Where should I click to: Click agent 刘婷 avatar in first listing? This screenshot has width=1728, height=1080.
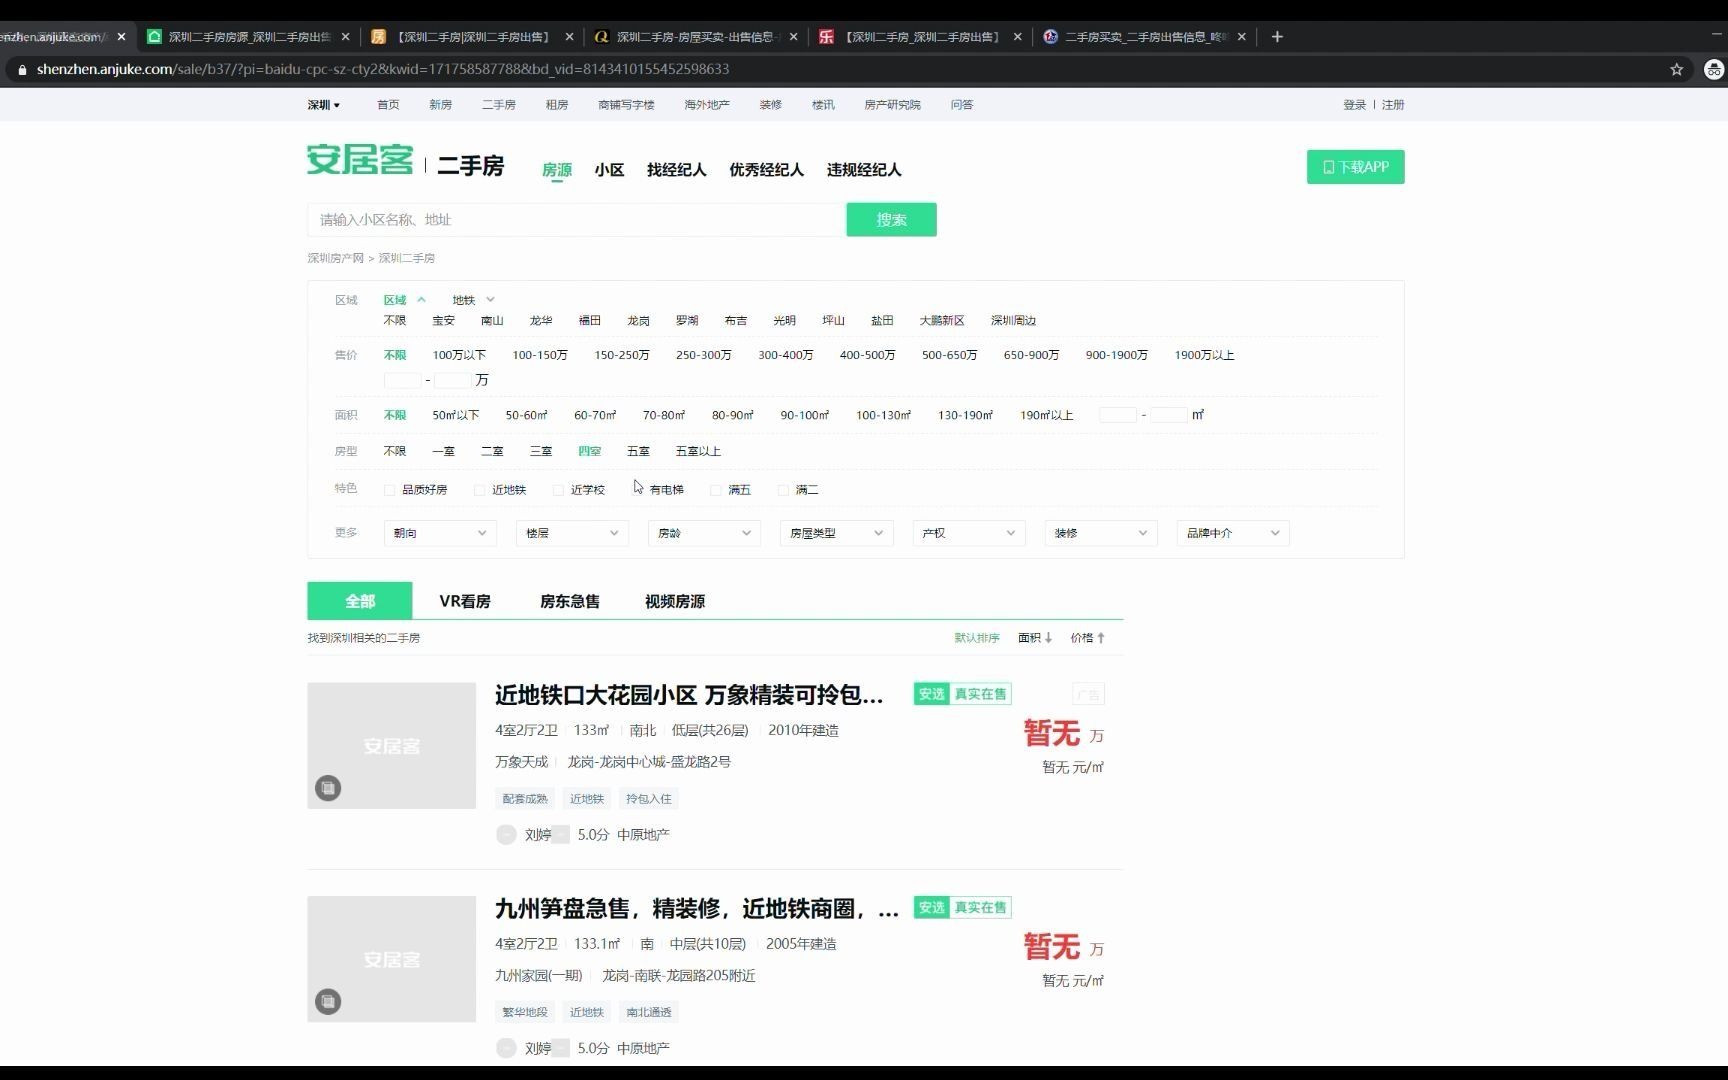point(506,835)
